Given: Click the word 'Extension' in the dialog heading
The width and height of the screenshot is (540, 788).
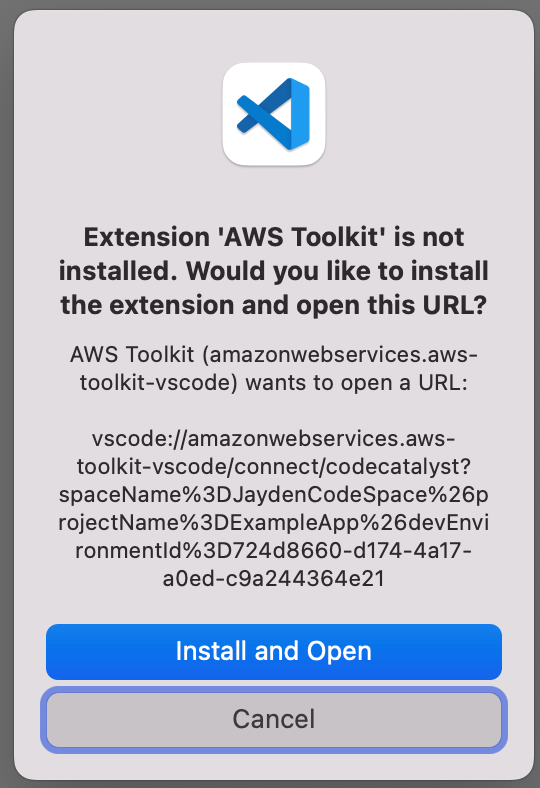Looking at the screenshot, I should click(x=147, y=237).
